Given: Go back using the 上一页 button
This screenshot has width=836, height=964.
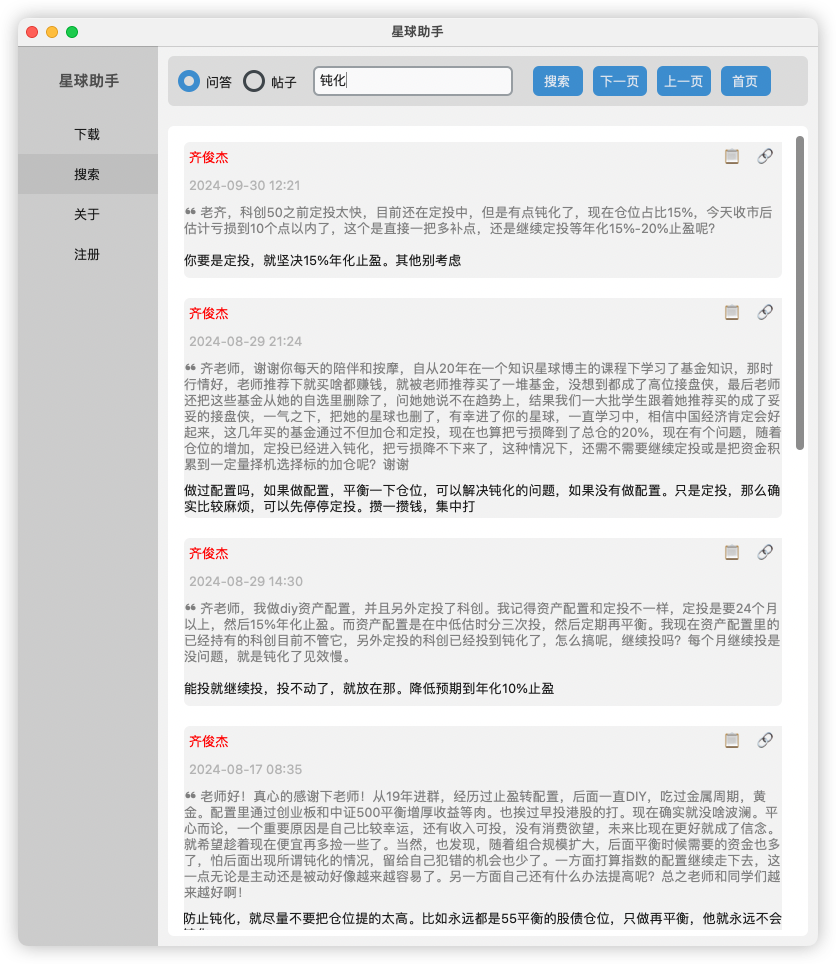Looking at the screenshot, I should click(683, 81).
